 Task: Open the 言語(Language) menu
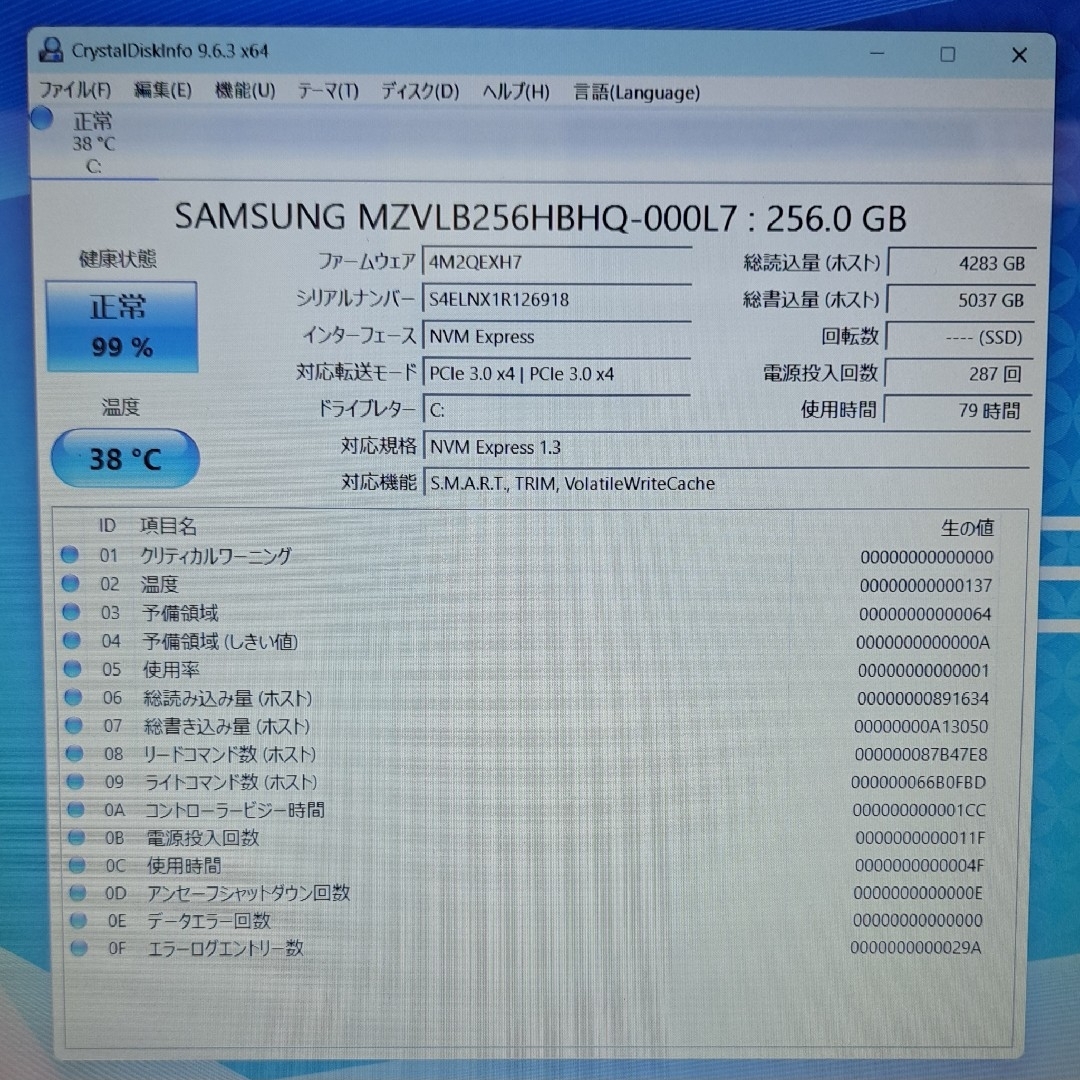(x=636, y=92)
